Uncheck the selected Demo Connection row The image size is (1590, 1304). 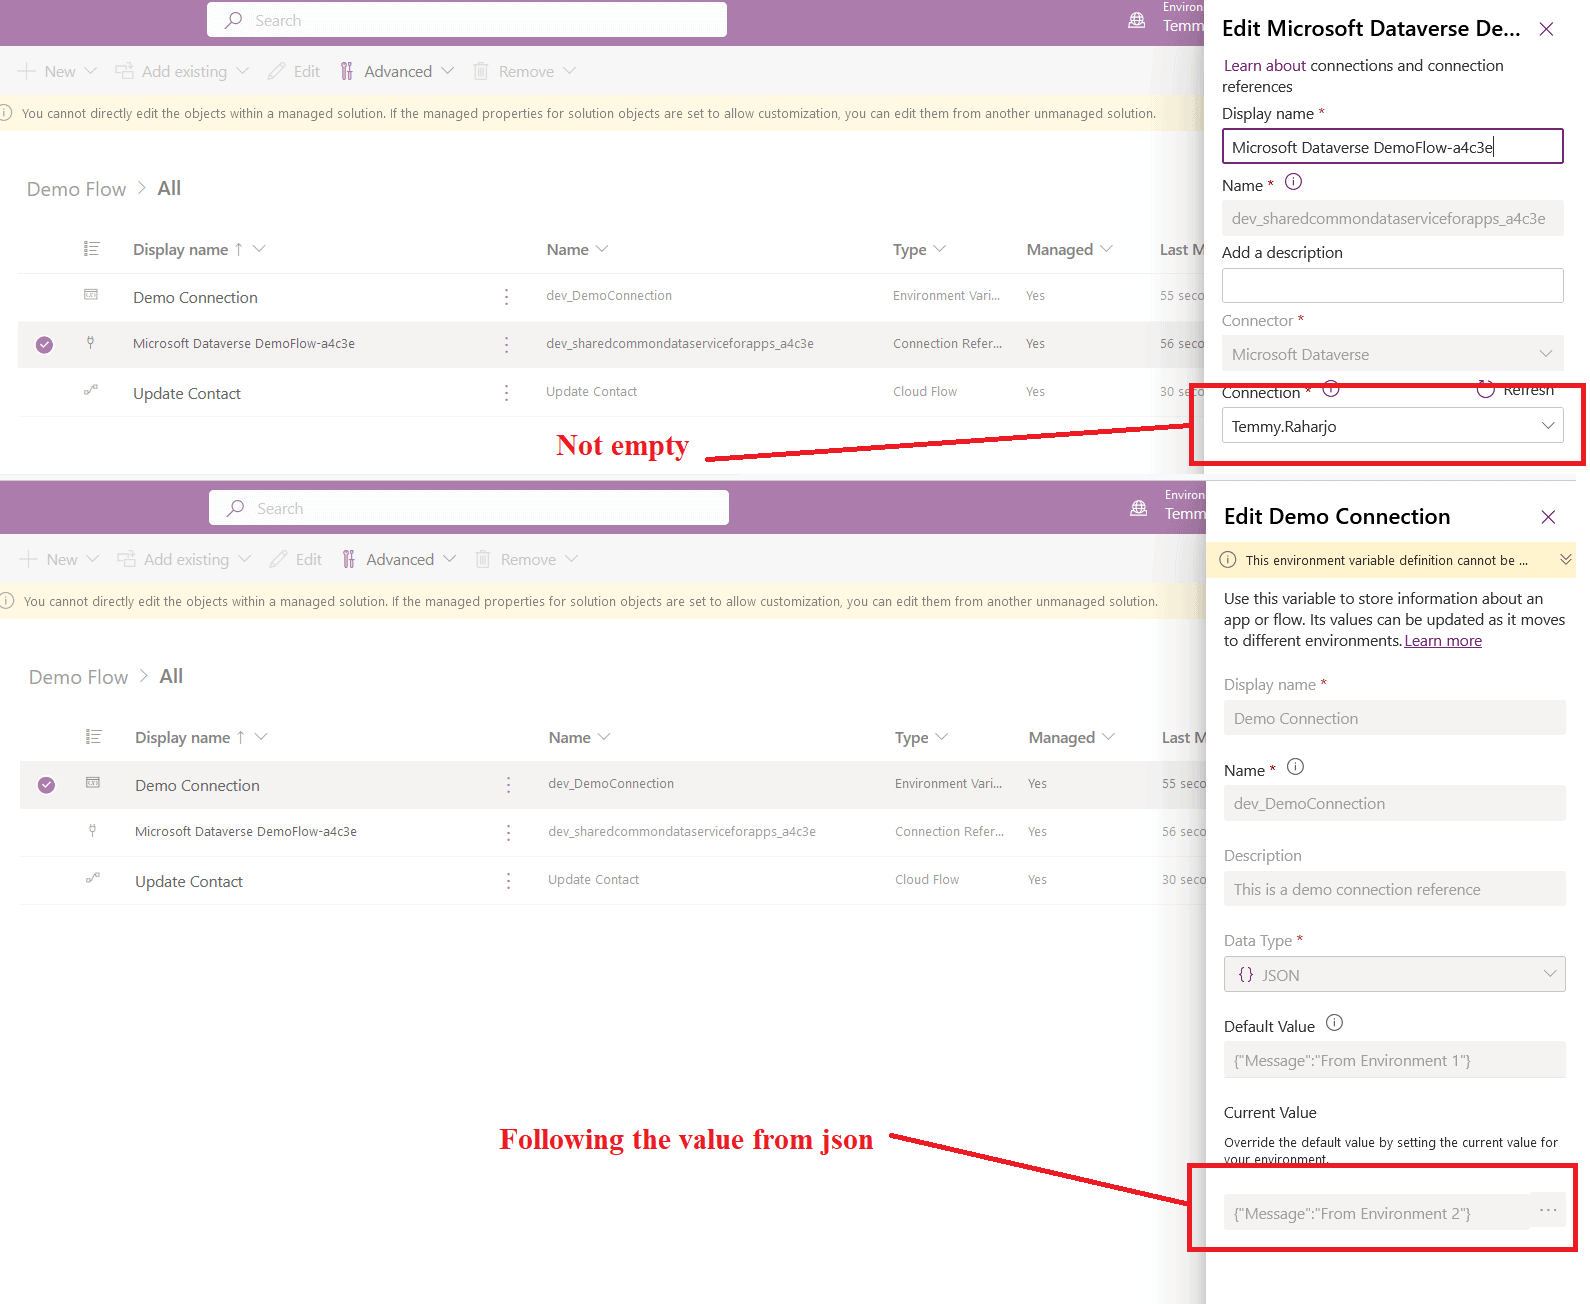(x=46, y=785)
